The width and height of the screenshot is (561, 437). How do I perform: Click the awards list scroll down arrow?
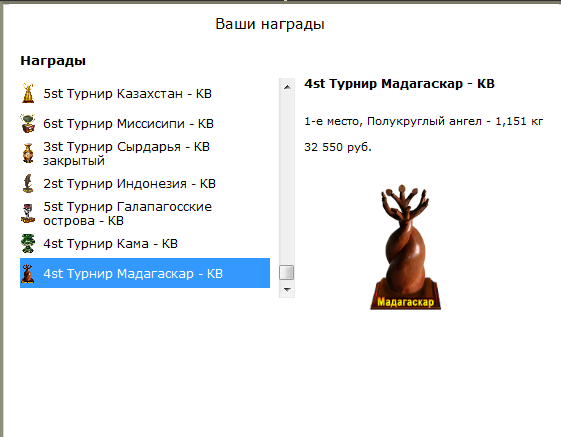[x=287, y=289]
